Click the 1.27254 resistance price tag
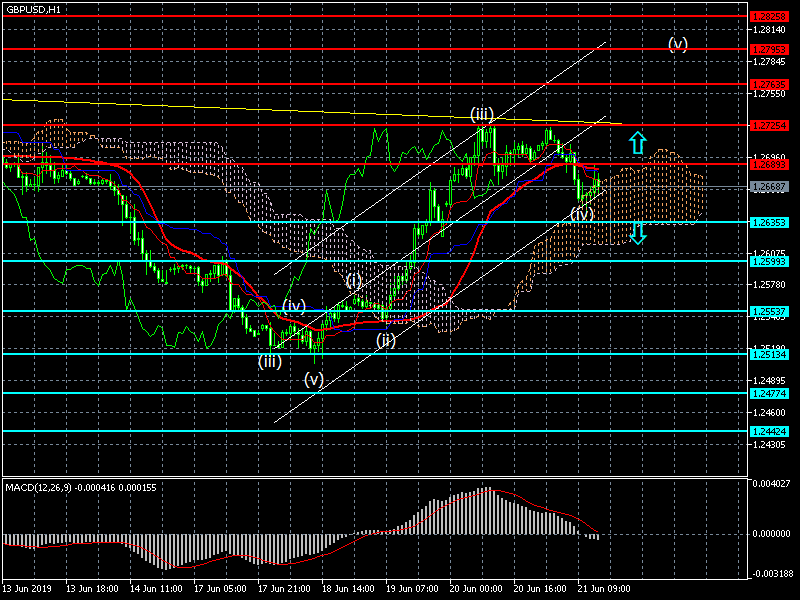This screenshot has width=800, height=600. click(769, 126)
